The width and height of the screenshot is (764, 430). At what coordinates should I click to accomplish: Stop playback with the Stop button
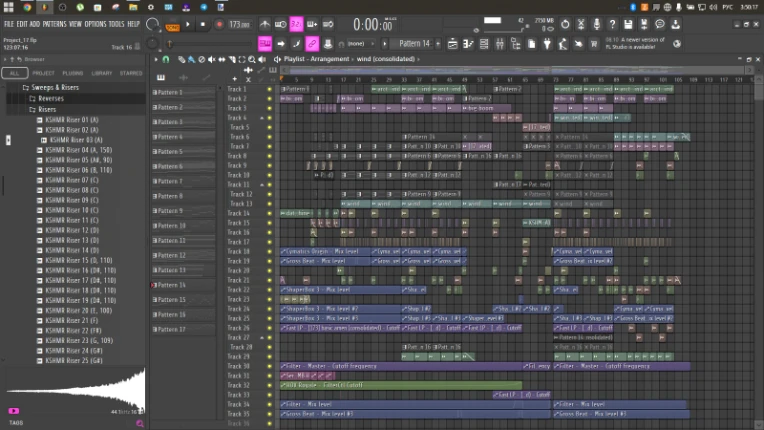(x=203, y=24)
